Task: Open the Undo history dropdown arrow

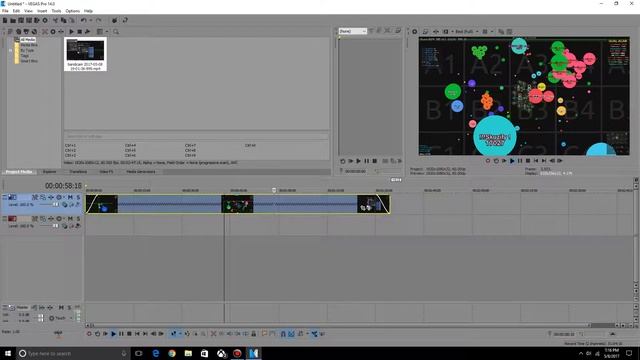Action: coord(91,20)
